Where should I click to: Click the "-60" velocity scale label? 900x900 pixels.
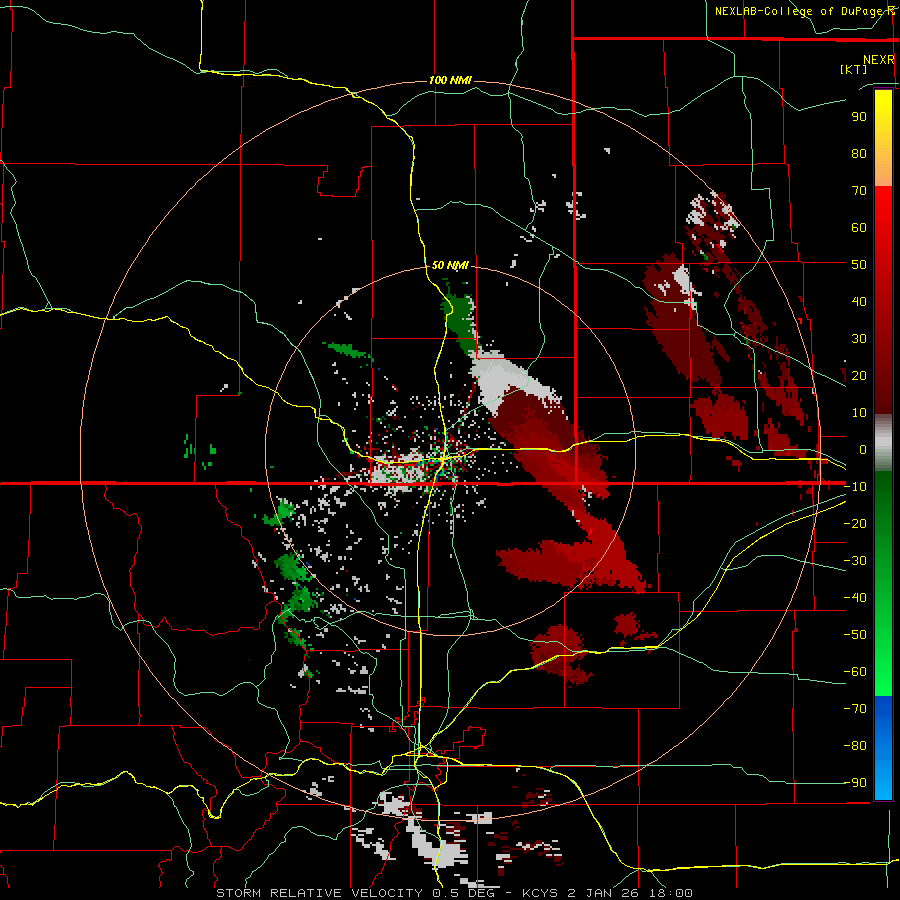click(855, 672)
